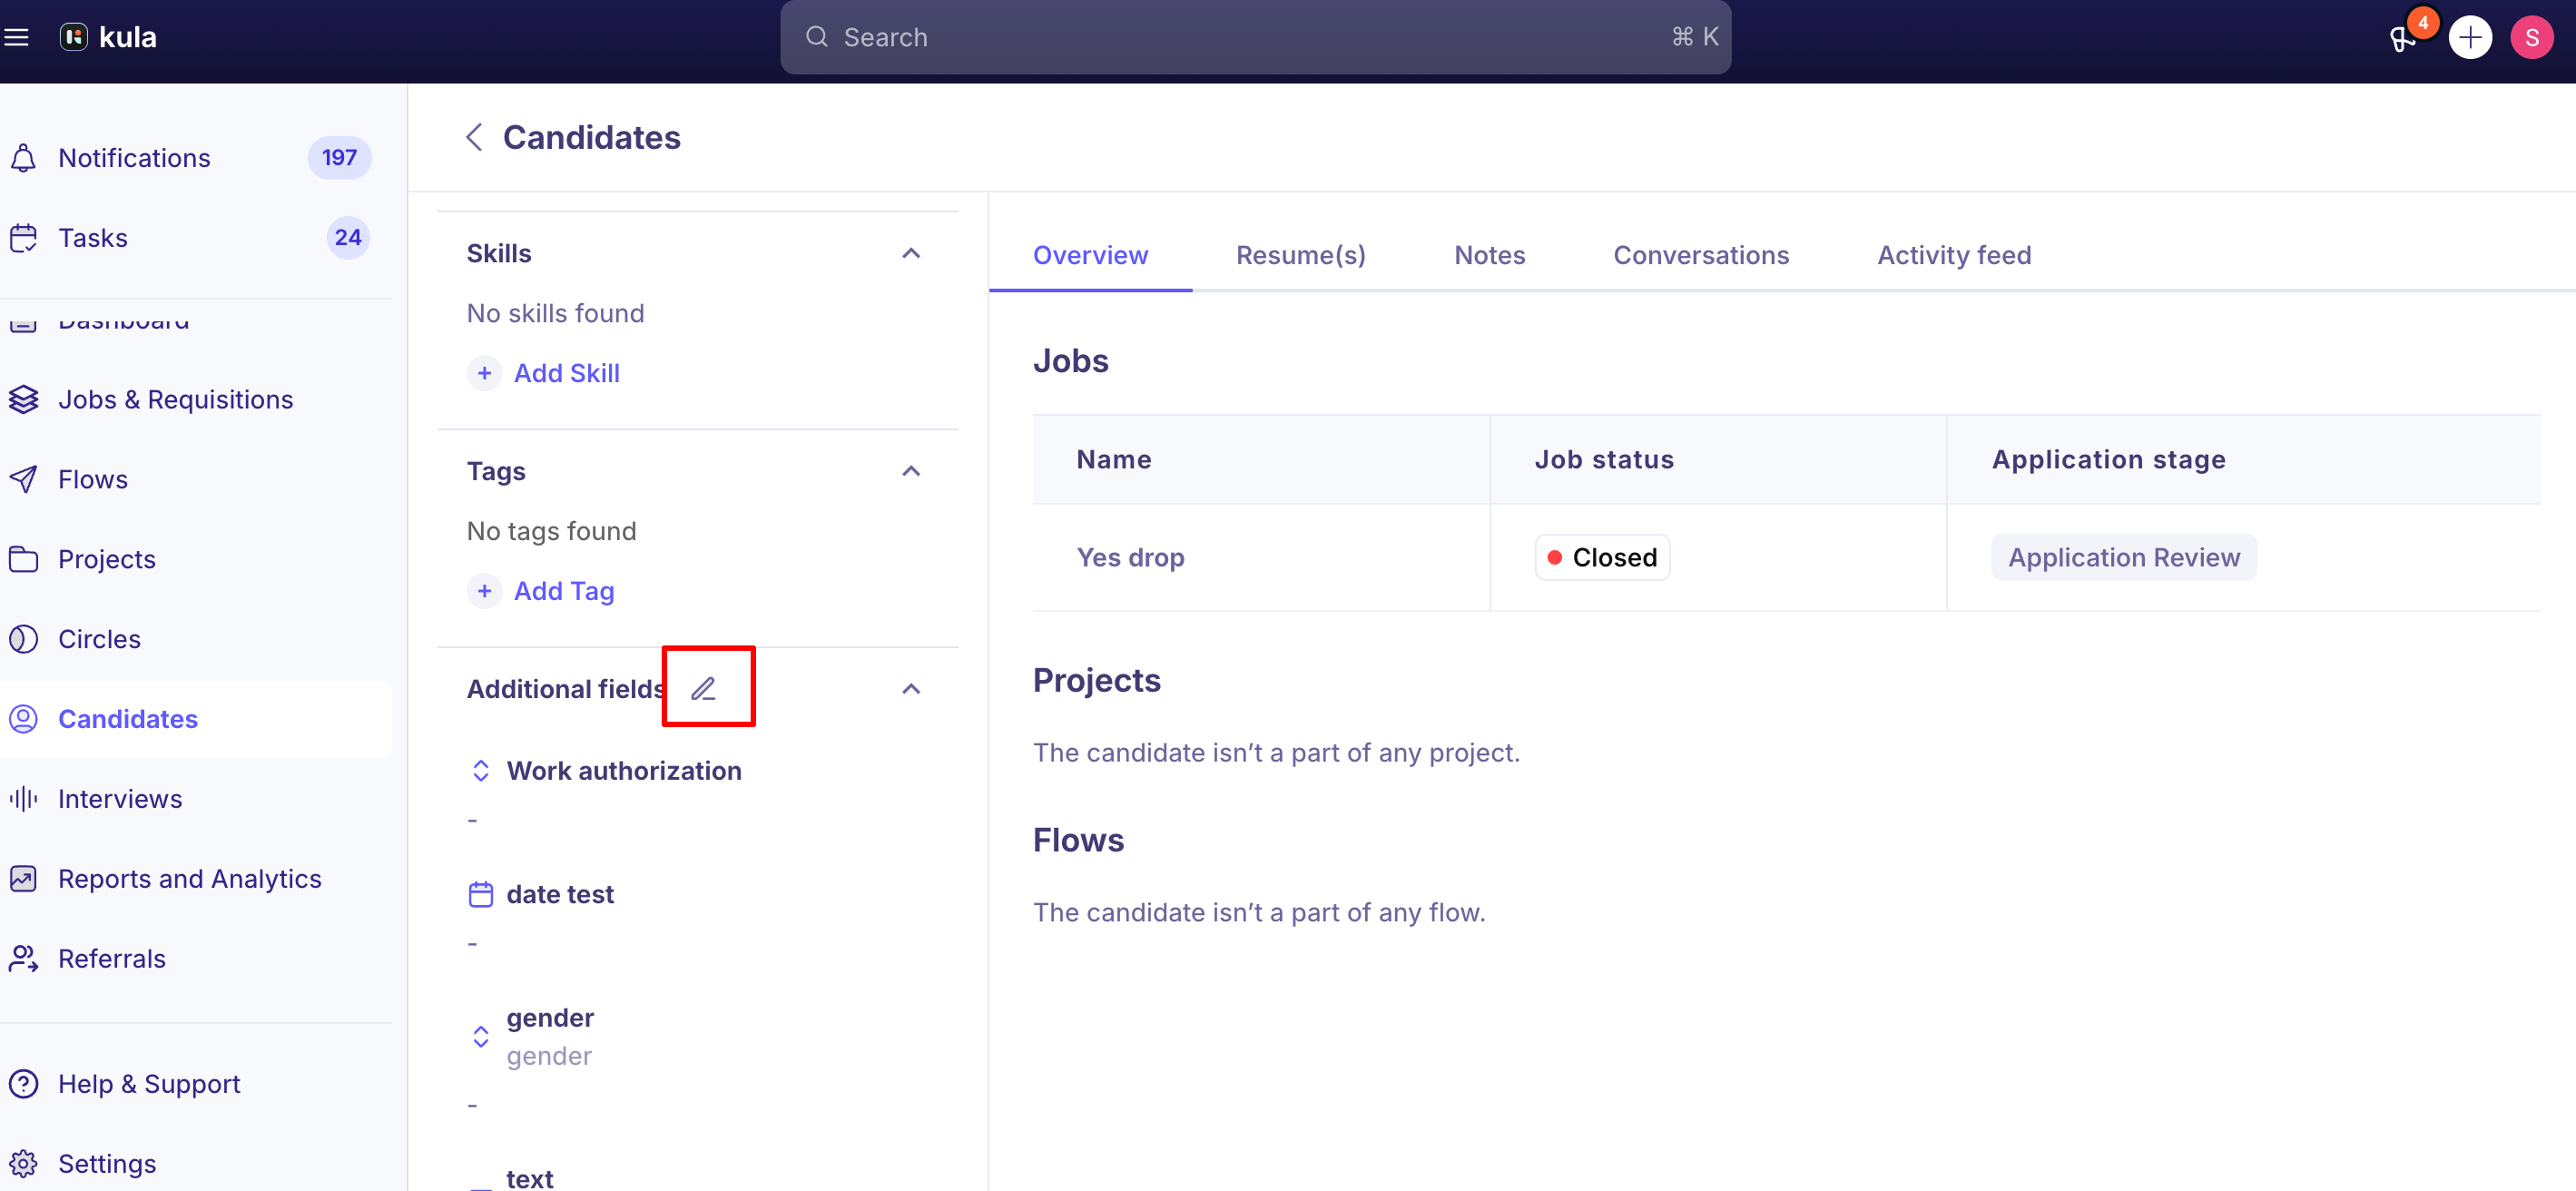
Task: Click the back arrow beside Candidates
Action: pos(474,137)
